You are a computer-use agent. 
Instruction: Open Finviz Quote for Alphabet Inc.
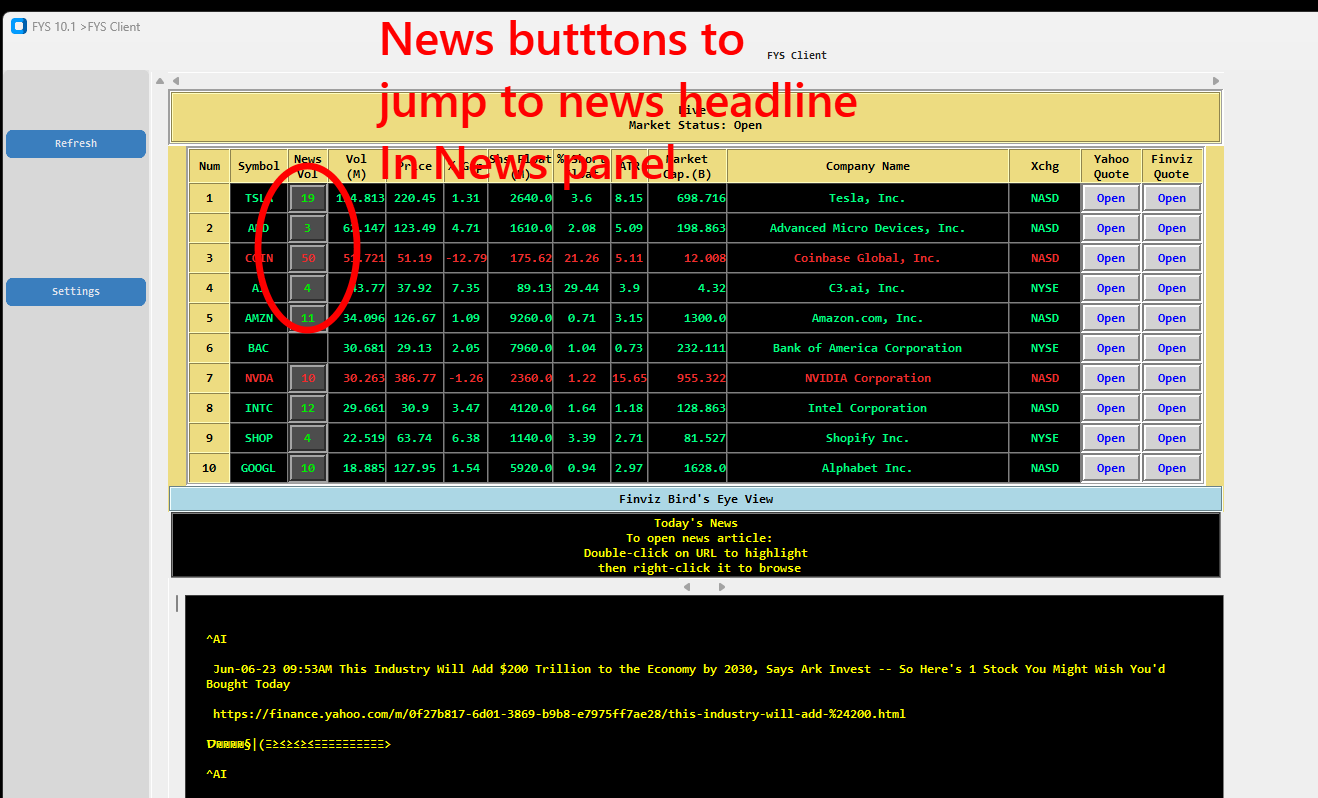pyautogui.click(x=1172, y=468)
